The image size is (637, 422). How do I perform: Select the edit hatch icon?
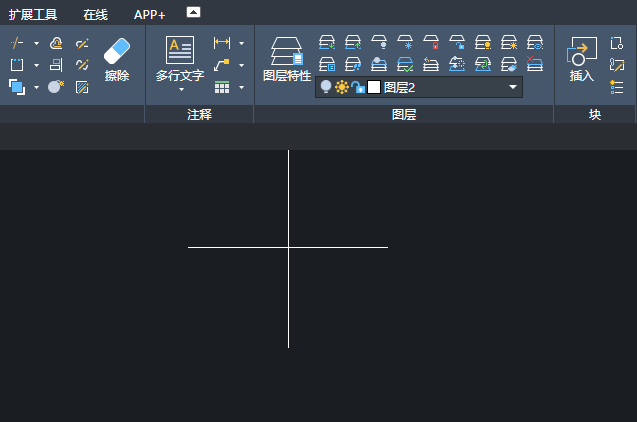82,87
